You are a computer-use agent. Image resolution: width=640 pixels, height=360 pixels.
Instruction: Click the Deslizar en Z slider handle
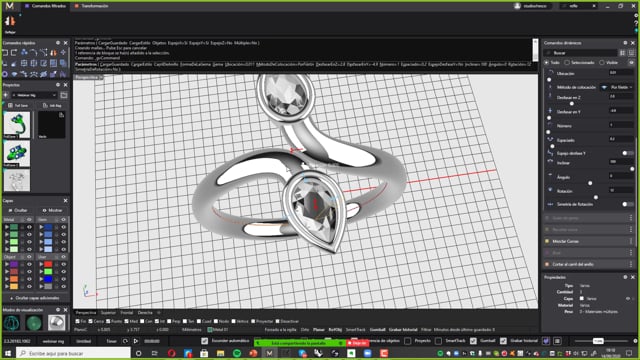pos(571,104)
